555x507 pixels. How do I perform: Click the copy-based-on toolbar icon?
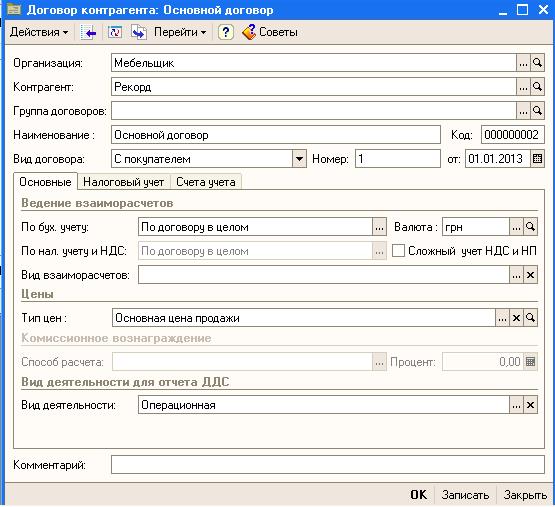[x=139, y=33]
